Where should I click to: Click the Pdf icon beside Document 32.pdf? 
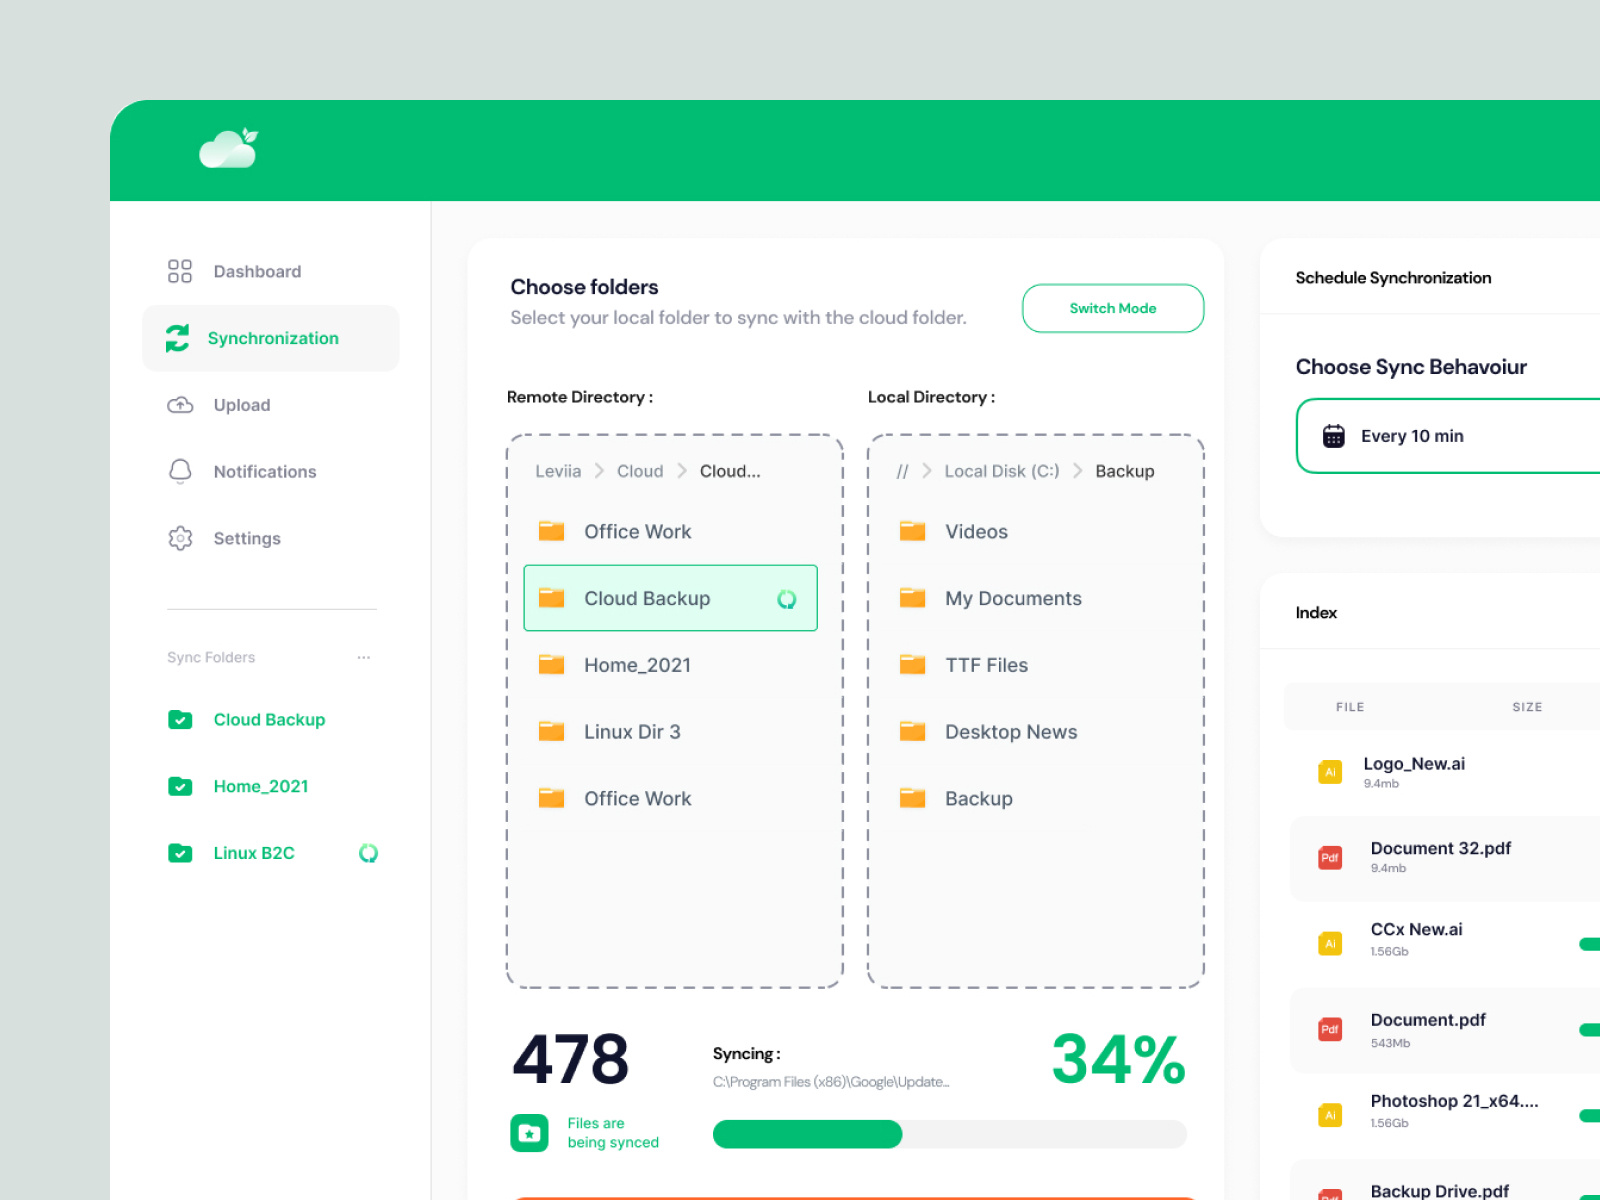point(1329,858)
